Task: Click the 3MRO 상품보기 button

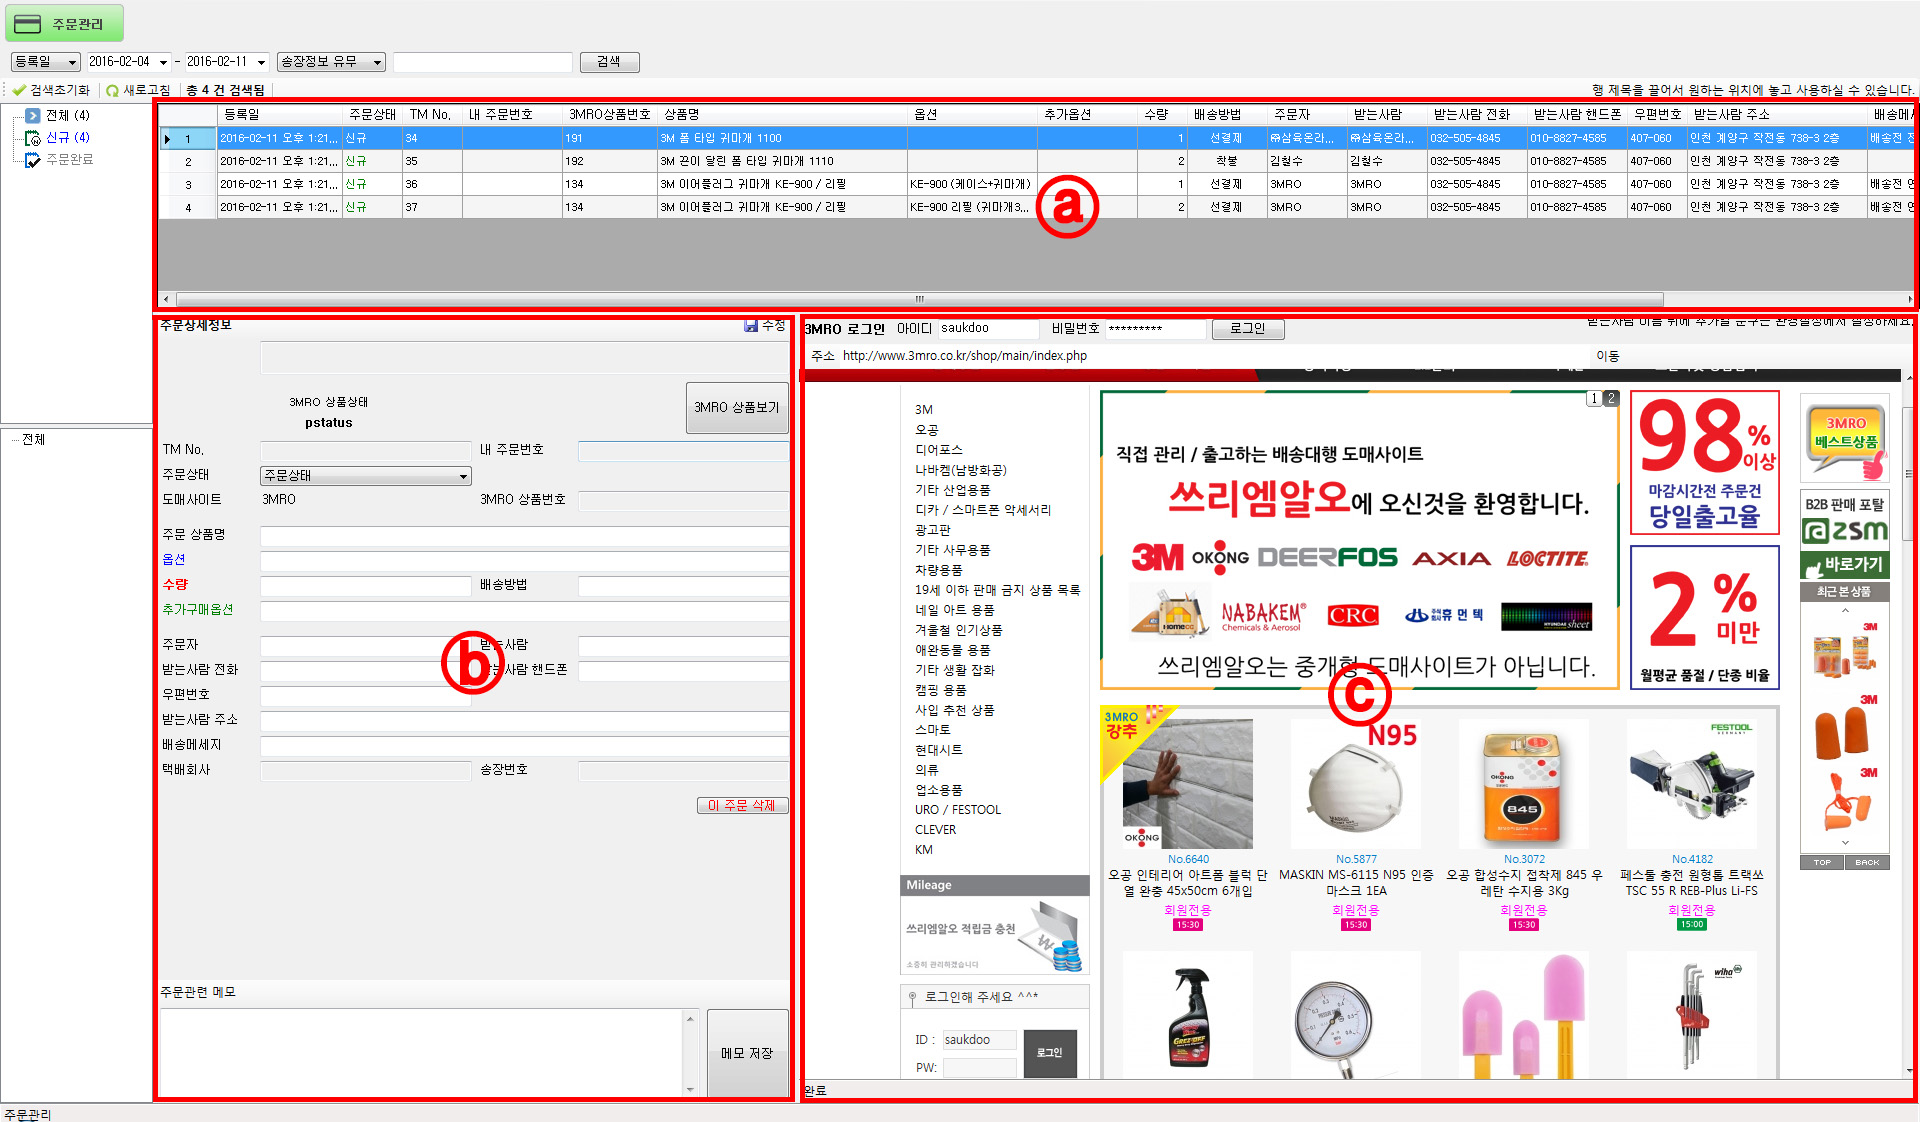Action: click(x=737, y=407)
